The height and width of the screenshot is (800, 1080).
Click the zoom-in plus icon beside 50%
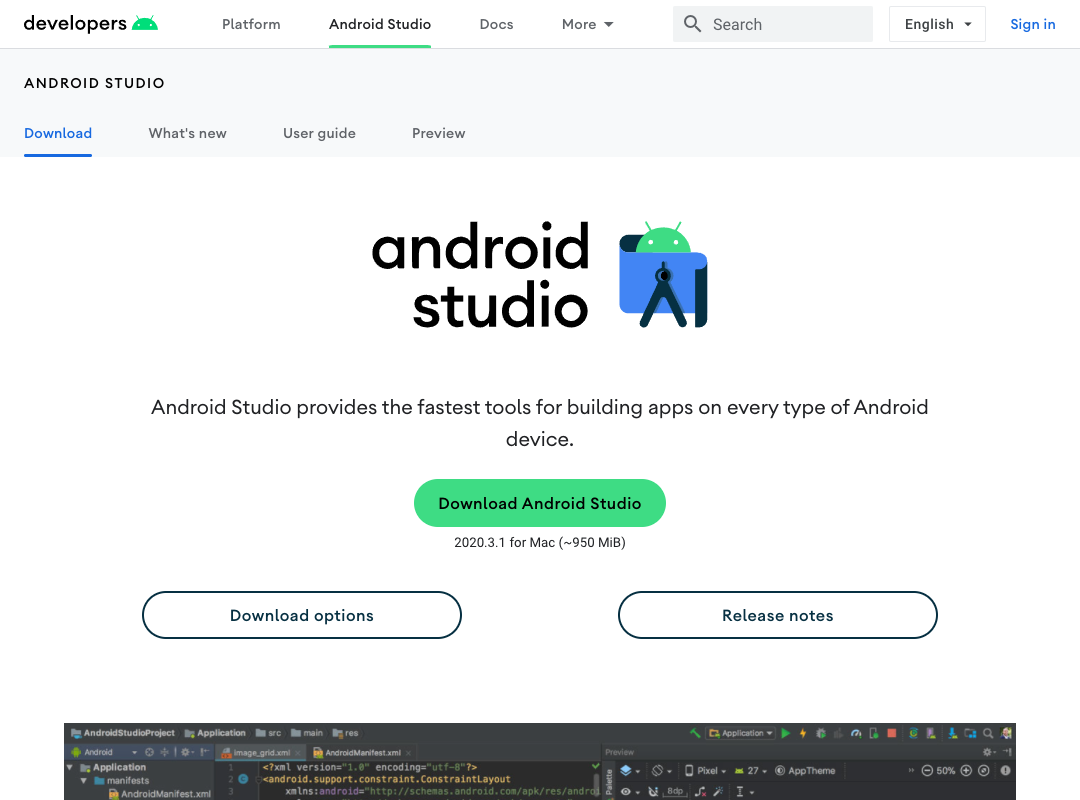click(966, 770)
